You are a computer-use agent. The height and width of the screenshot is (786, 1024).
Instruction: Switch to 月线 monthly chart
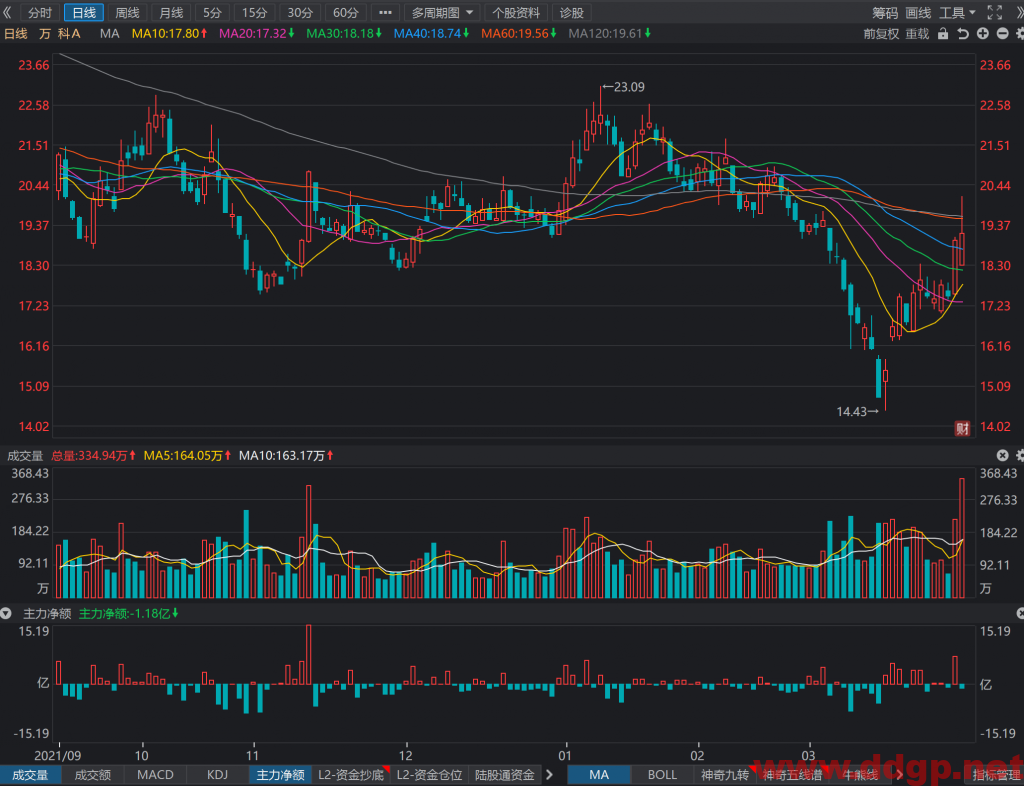(171, 12)
